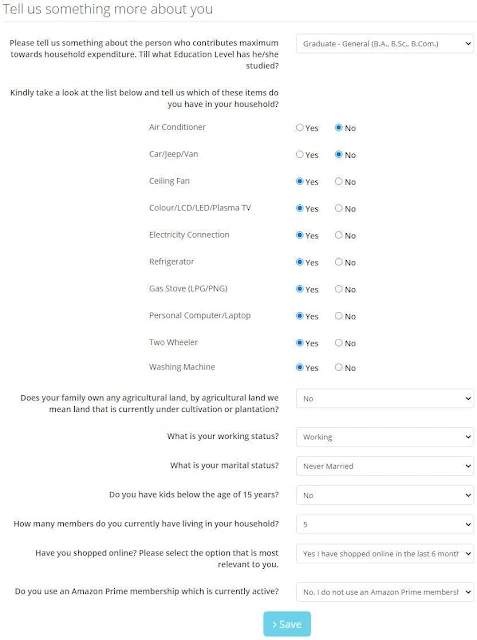Image resolution: width=477 pixels, height=640 pixels.
Task: Open the household members count dropdown
Action: point(385,524)
